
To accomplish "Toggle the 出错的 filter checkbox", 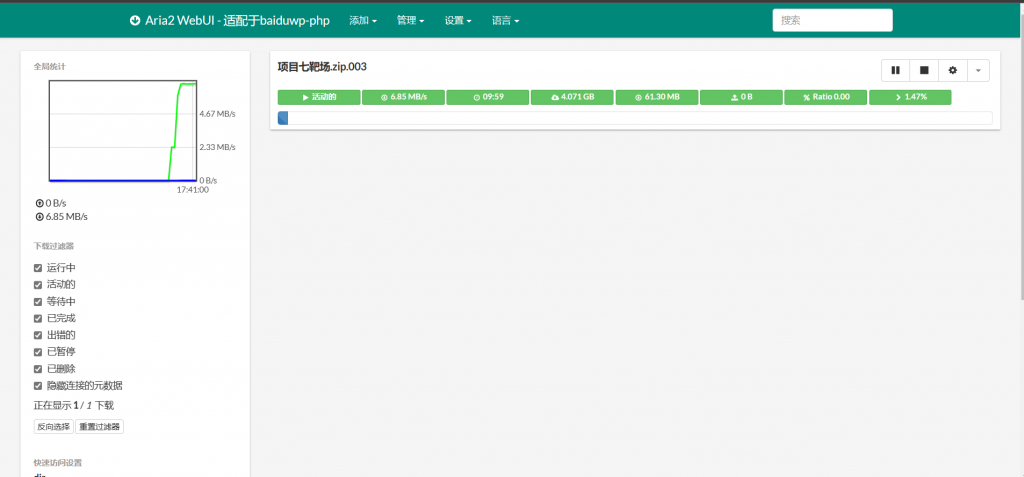I will [x=38, y=335].
